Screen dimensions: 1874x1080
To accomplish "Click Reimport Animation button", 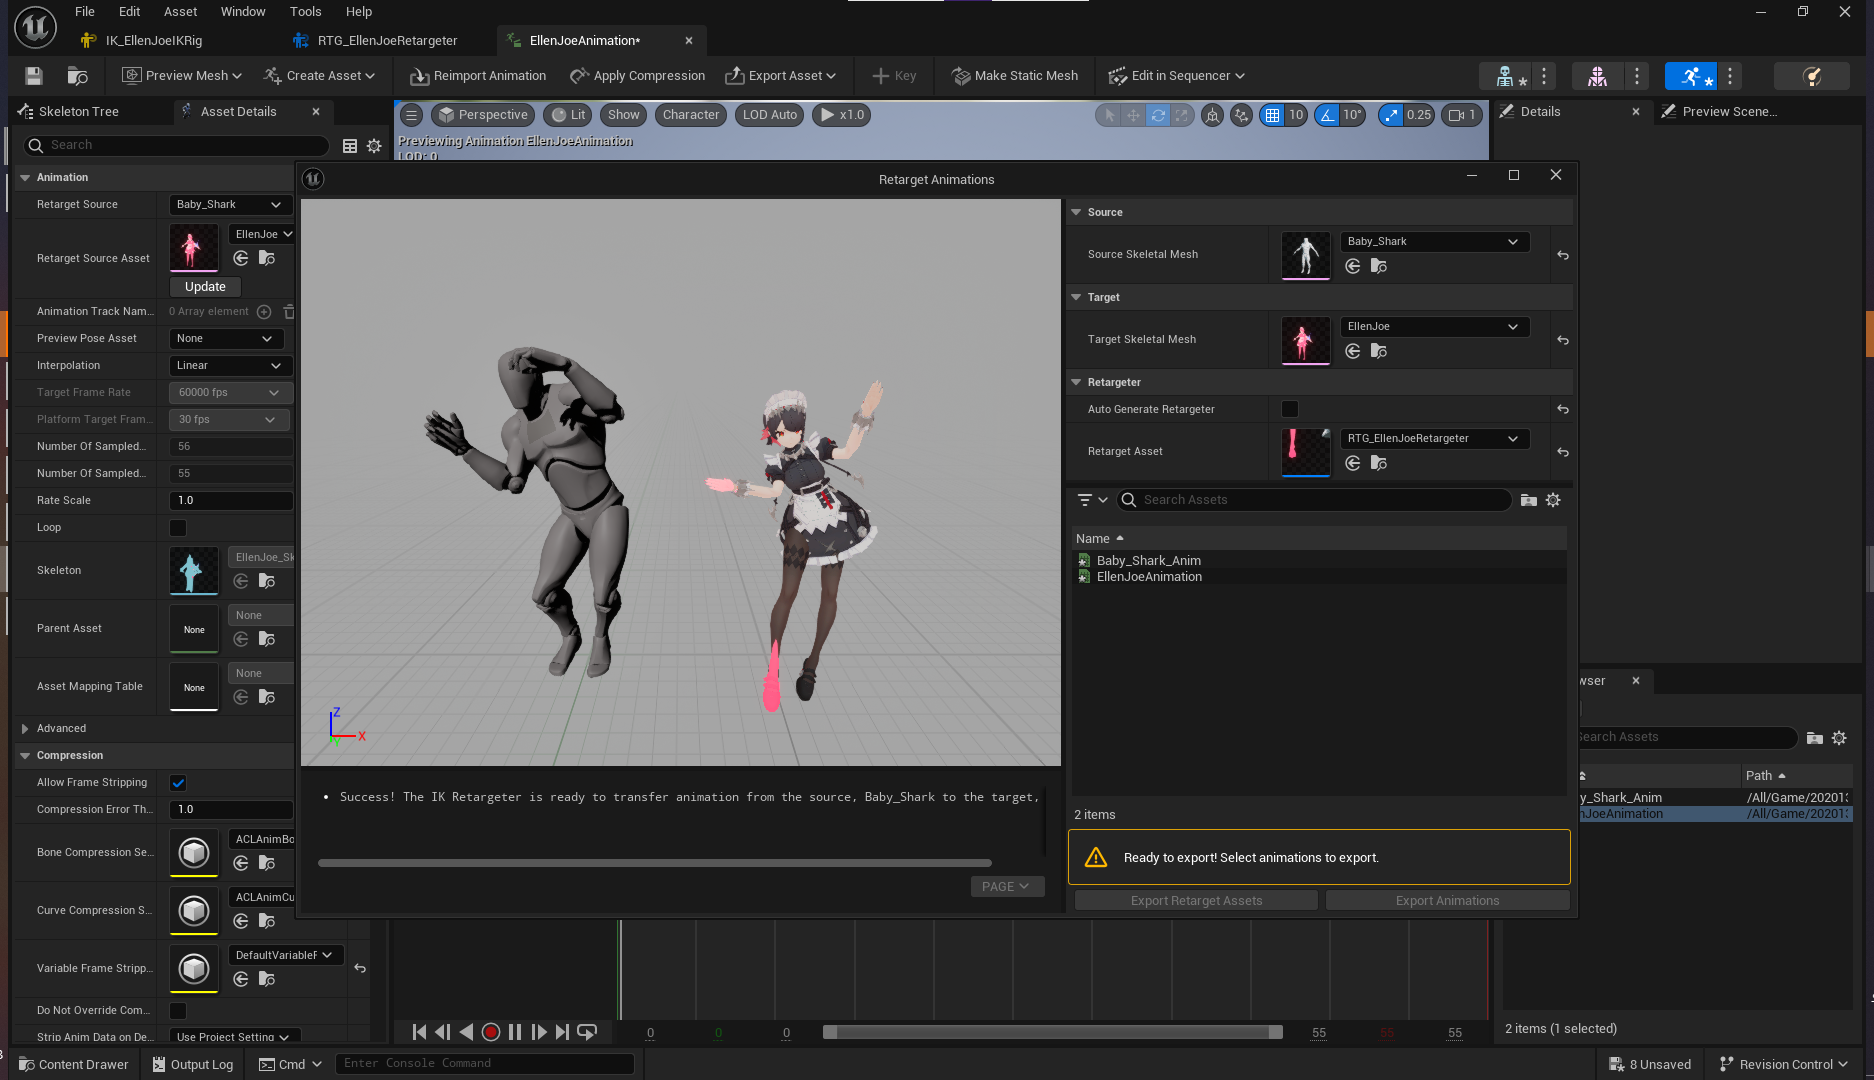I will click(x=478, y=76).
